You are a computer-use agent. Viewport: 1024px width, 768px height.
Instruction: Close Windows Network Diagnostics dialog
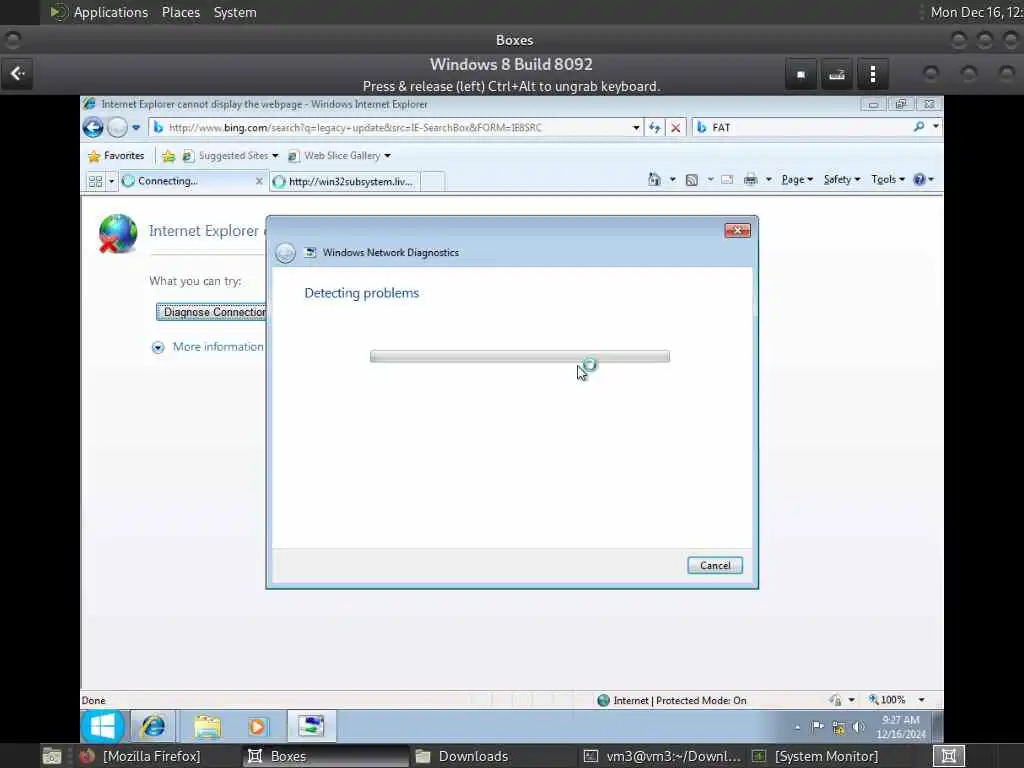[x=737, y=231]
